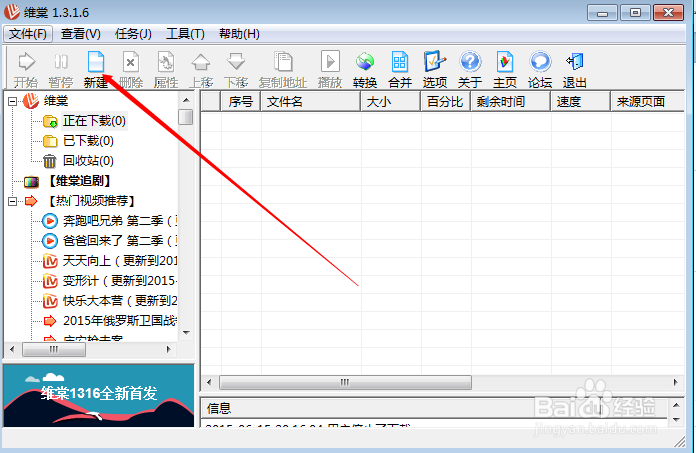Image resolution: width=696 pixels, height=453 pixels.
Task: Click download list scroll left arrow
Action: (209, 382)
